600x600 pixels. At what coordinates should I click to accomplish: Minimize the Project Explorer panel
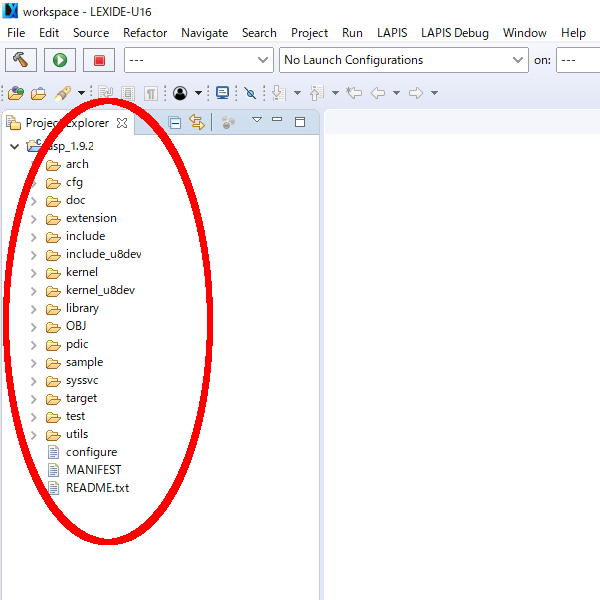tap(277, 119)
